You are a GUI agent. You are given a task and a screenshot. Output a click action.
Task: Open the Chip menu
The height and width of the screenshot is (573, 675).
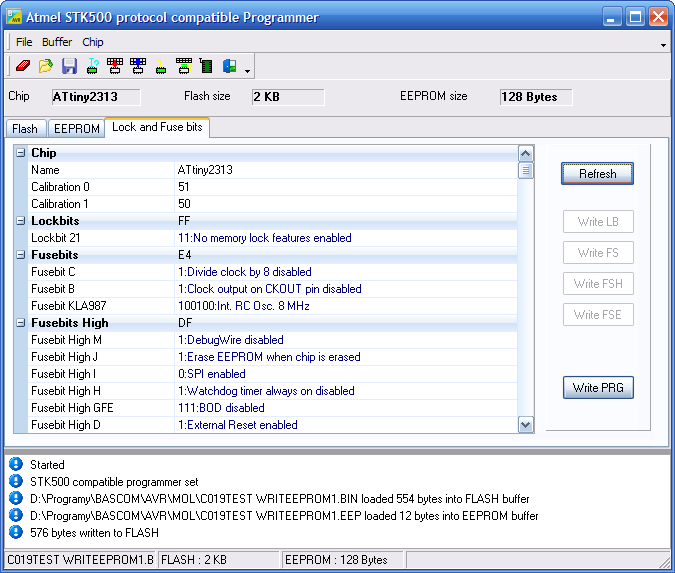[x=93, y=42]
